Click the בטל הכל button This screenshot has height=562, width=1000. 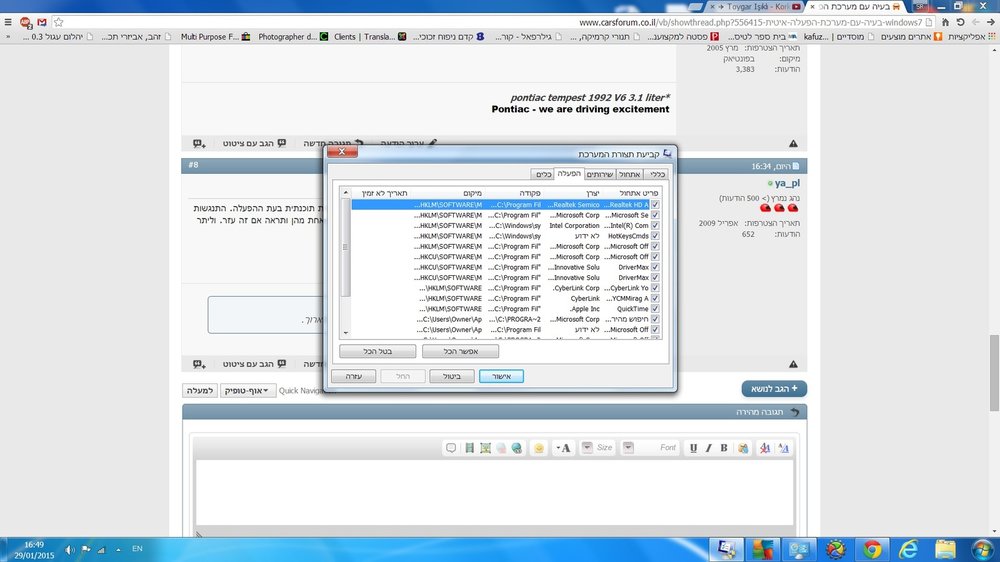[x=378, y=351]
